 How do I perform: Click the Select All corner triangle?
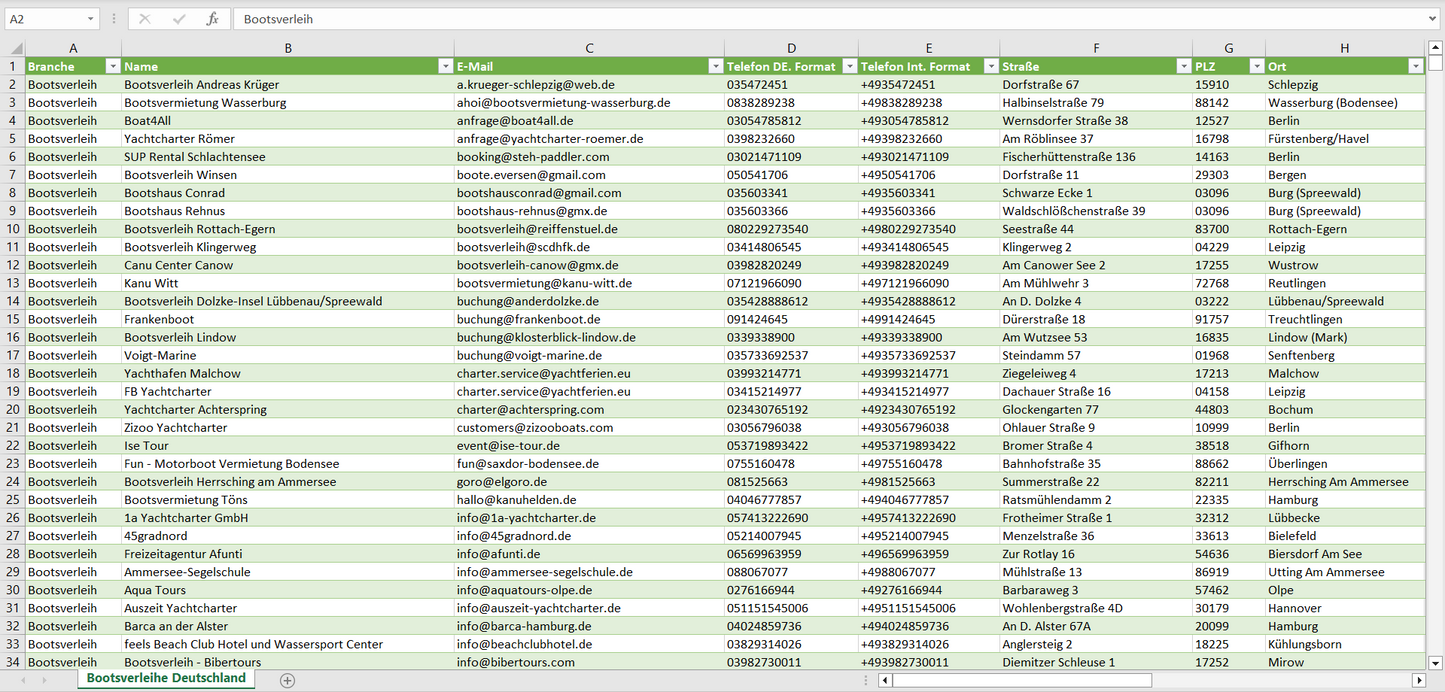point(16,48)
